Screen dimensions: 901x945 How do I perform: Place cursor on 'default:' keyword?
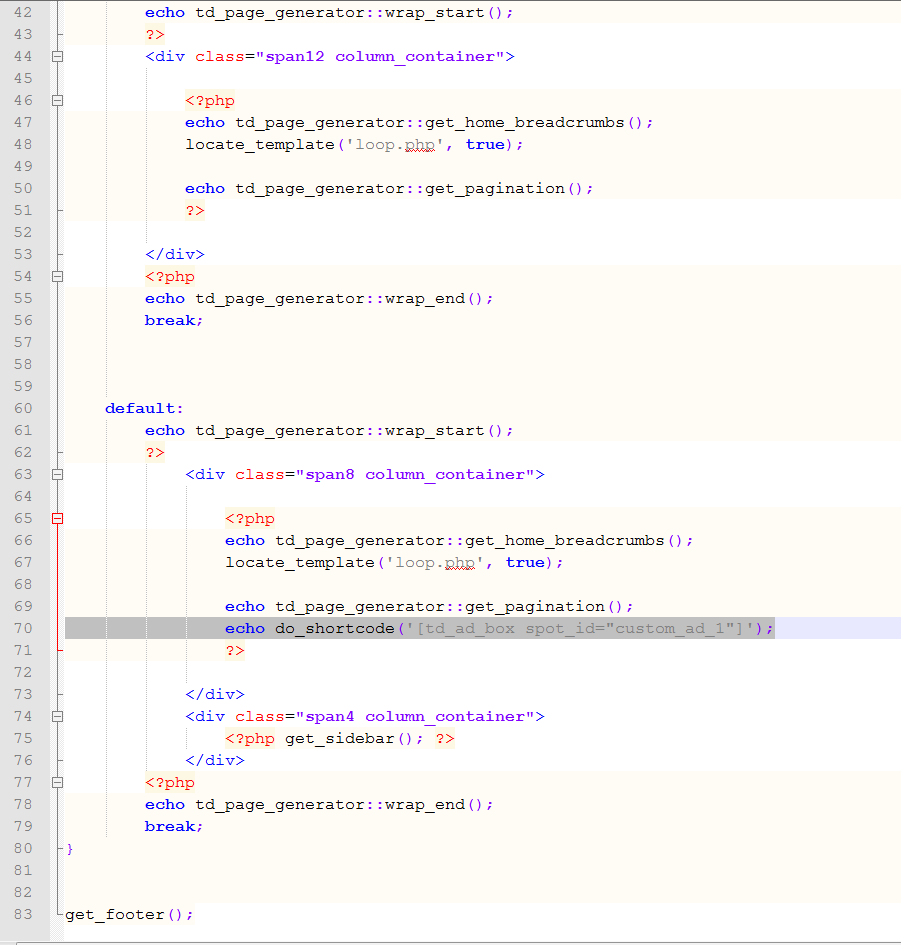click(x=144, y=409)
